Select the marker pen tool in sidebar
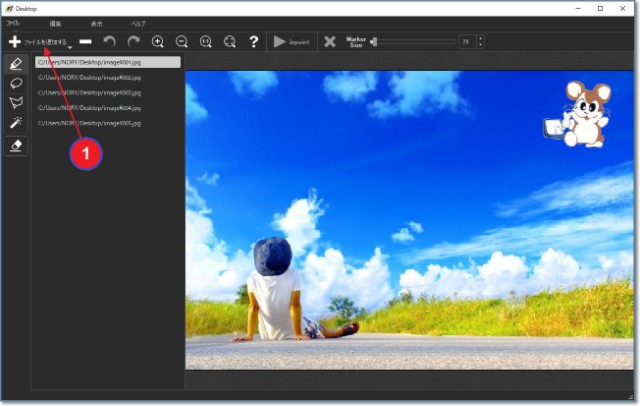This screenshot has width=640, height=406. 15,63
